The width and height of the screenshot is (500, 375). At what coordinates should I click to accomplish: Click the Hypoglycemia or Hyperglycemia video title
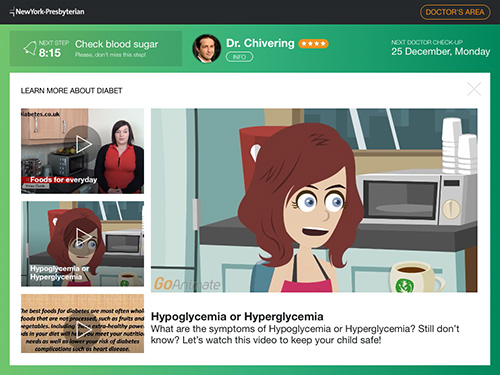(237, 316)
